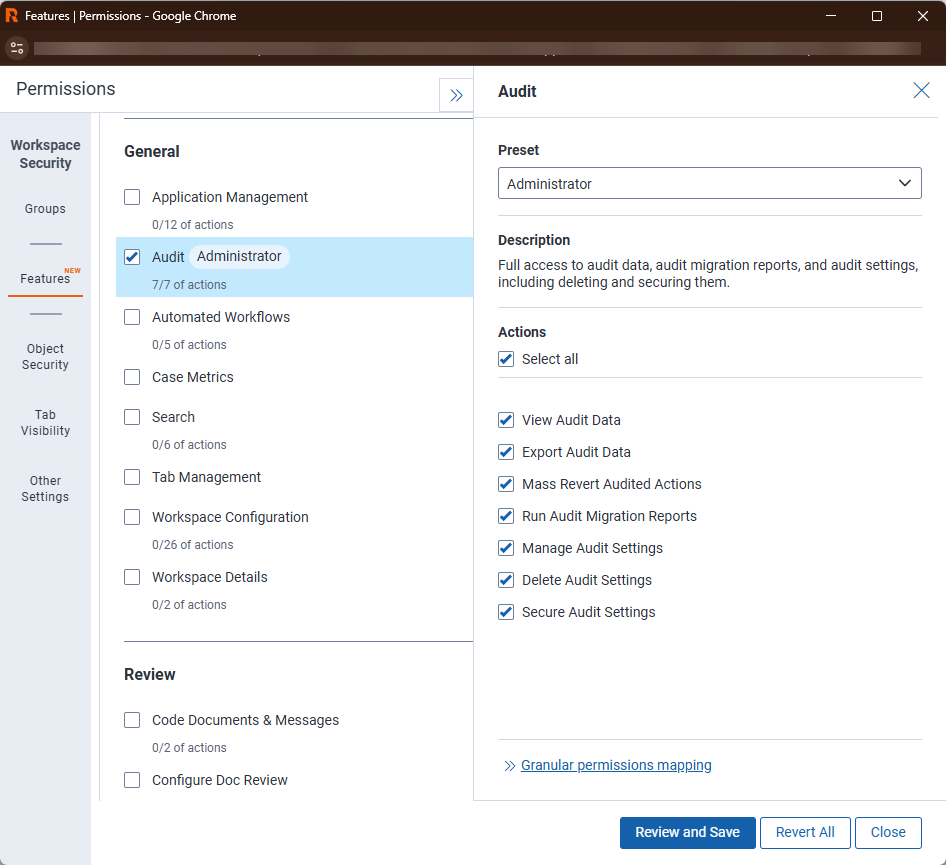Click the Close button at bottom
The height and width of the screenshot is (865, 946).
point(888,832)
